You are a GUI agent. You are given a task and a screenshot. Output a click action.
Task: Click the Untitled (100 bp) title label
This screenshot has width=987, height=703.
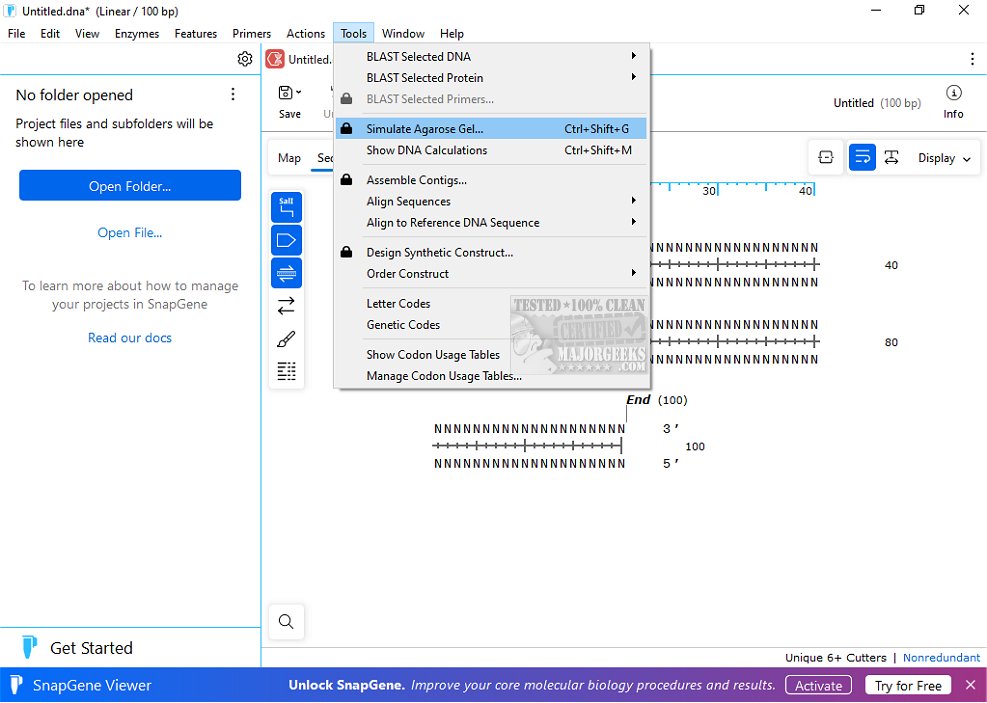click(877, 103)
